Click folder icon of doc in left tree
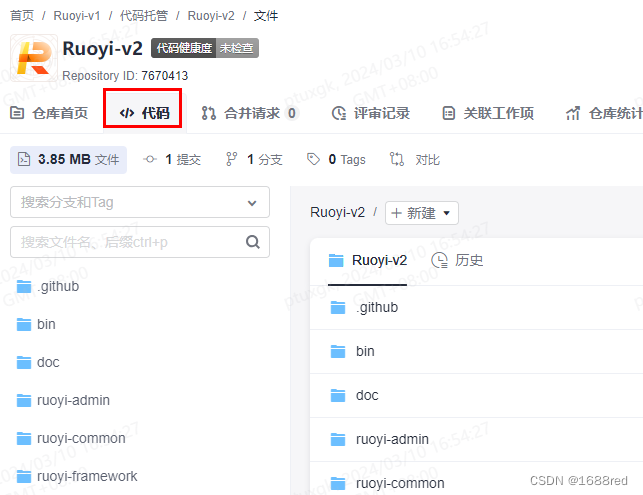The width and height of the screenshot is (643, 495). pyautogui.click(x=24, y=363)
